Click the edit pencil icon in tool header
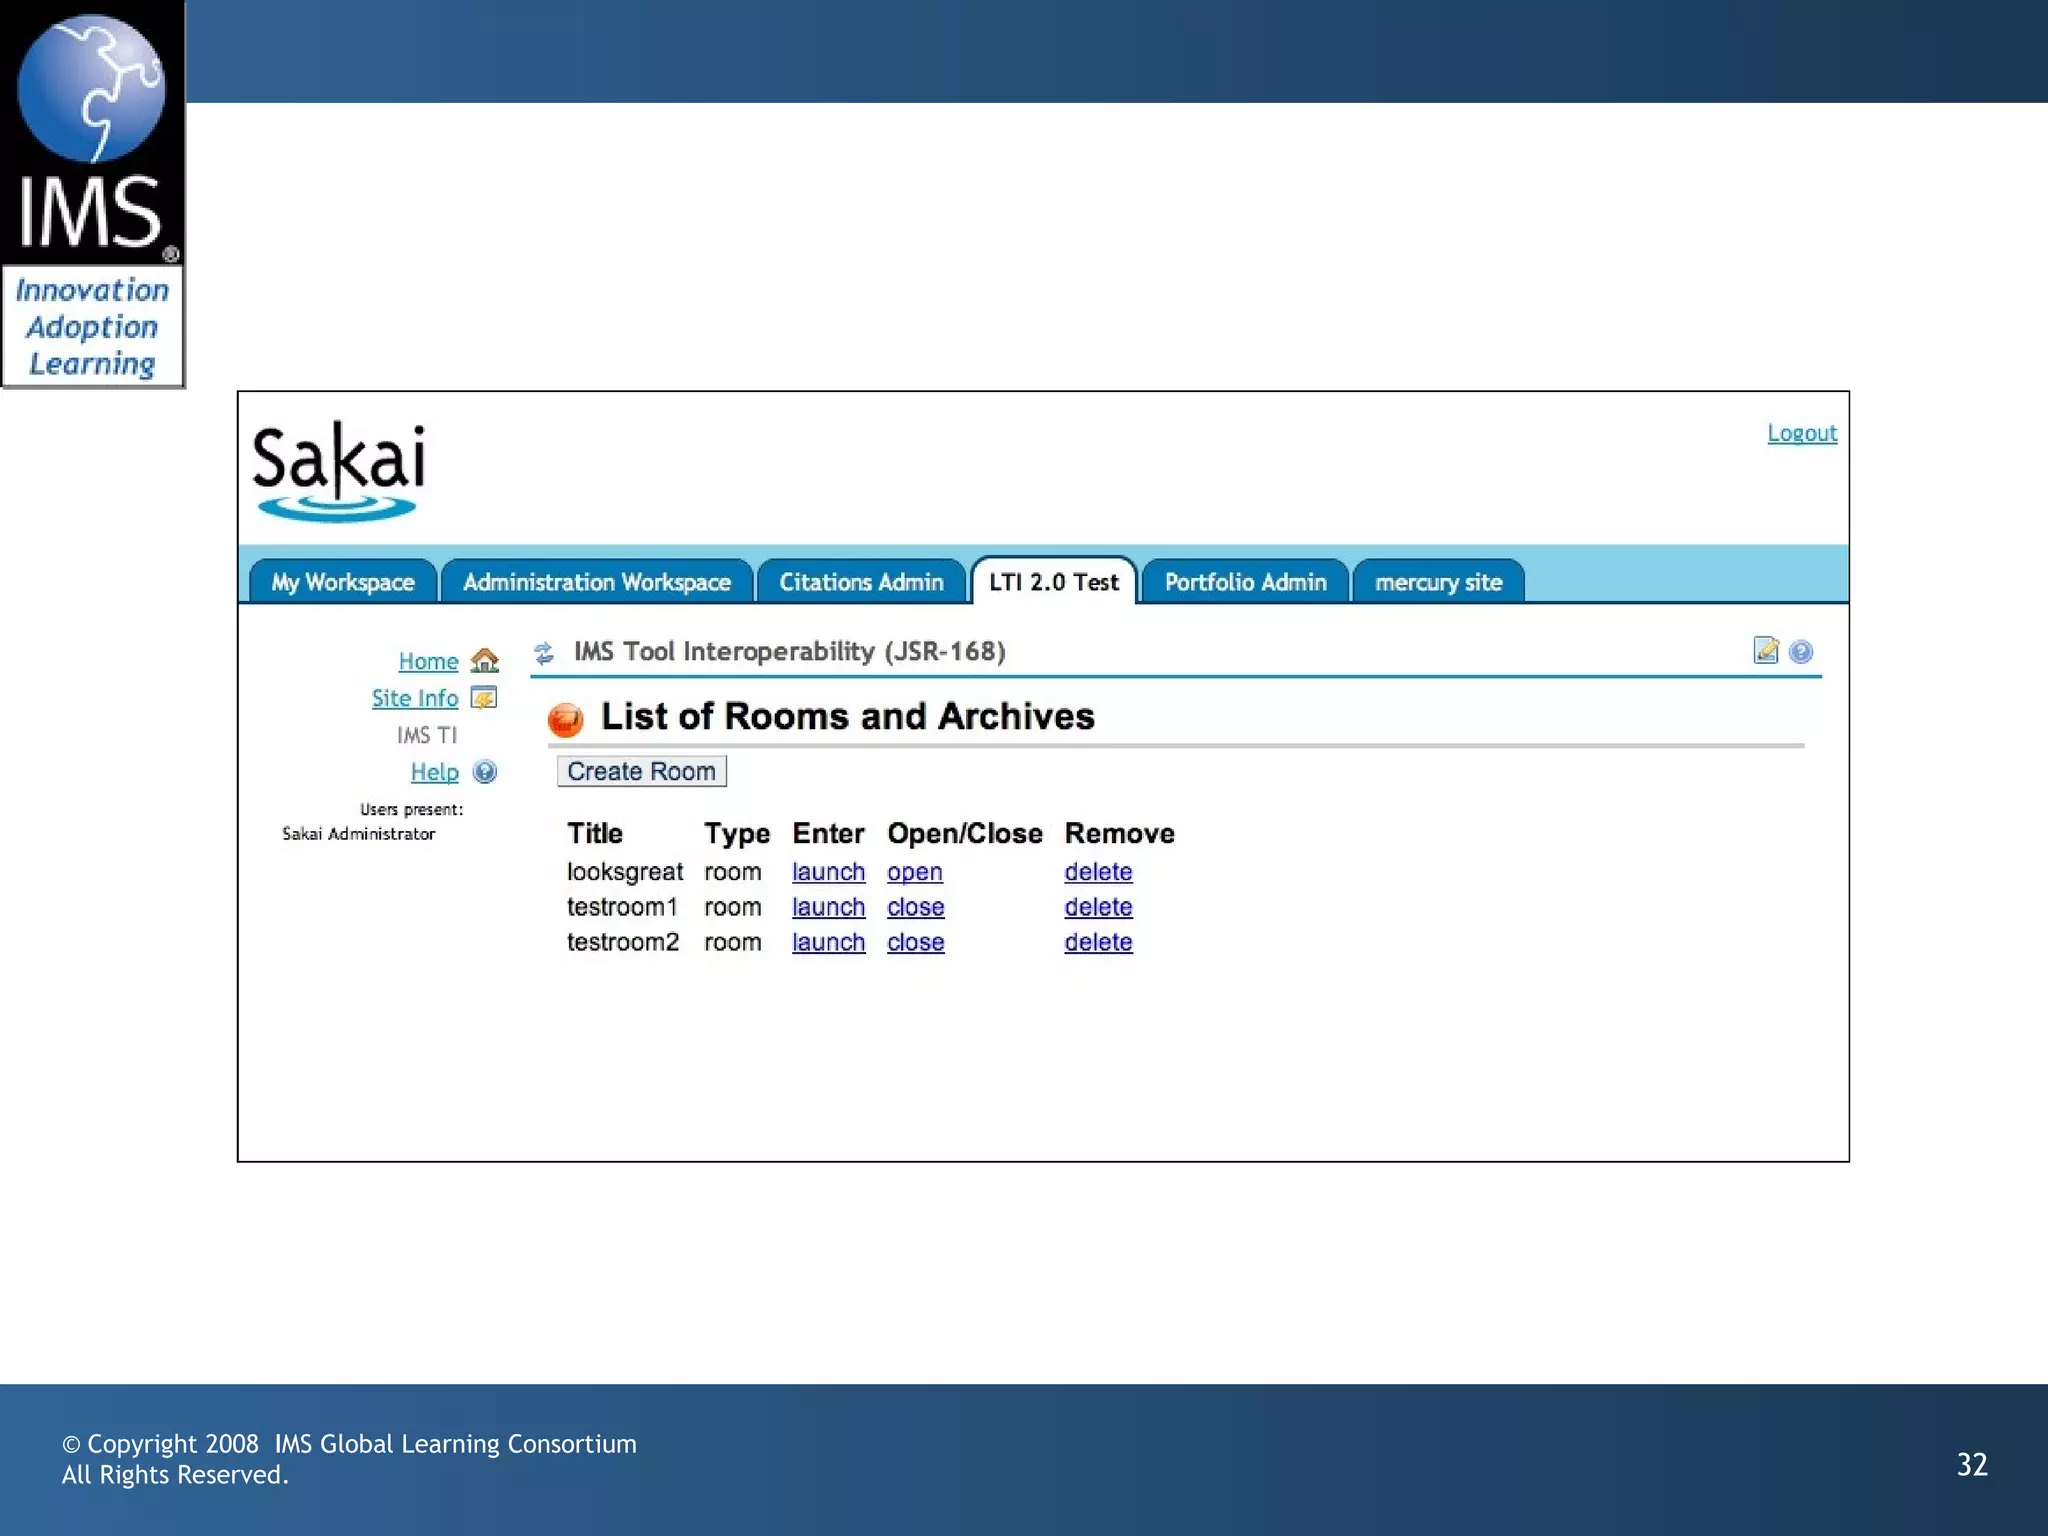Screen dimensions: 2048x1536 coord(1766,651)
